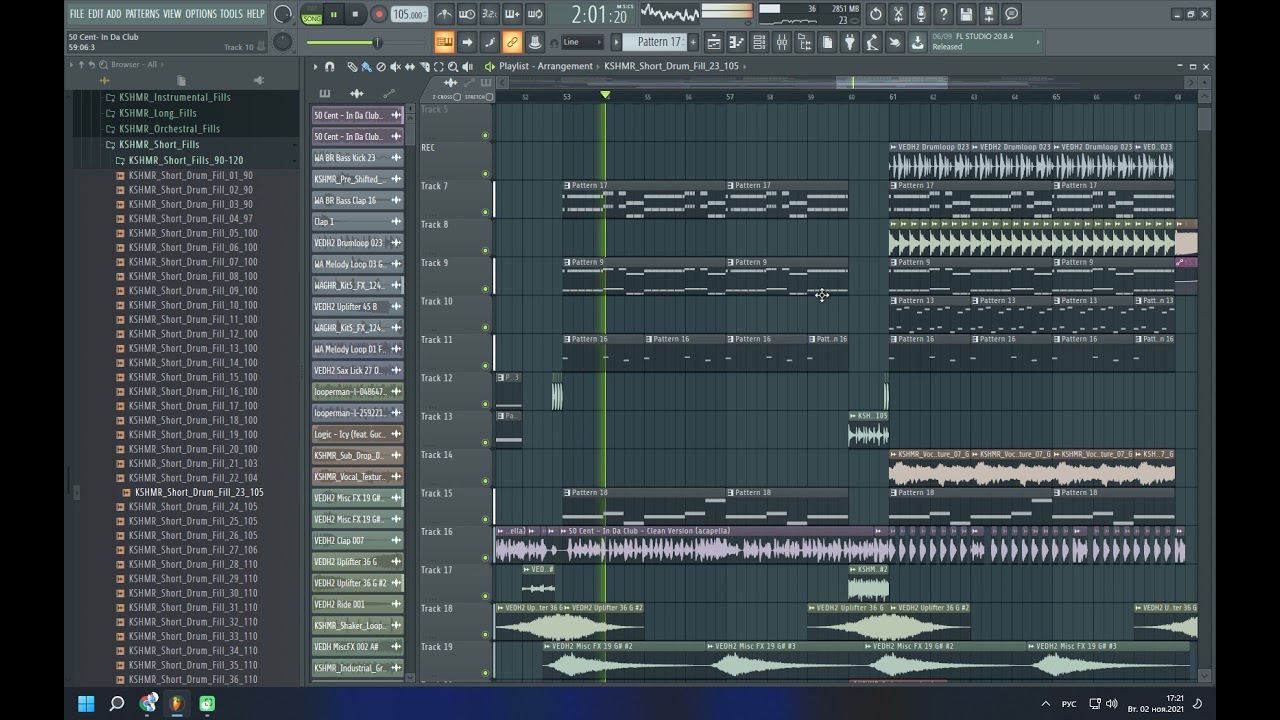The height and width of the screenshot is (720, 1280).
Task: Toggle Countdown before recording icon
Action: [x=488, y=14]
